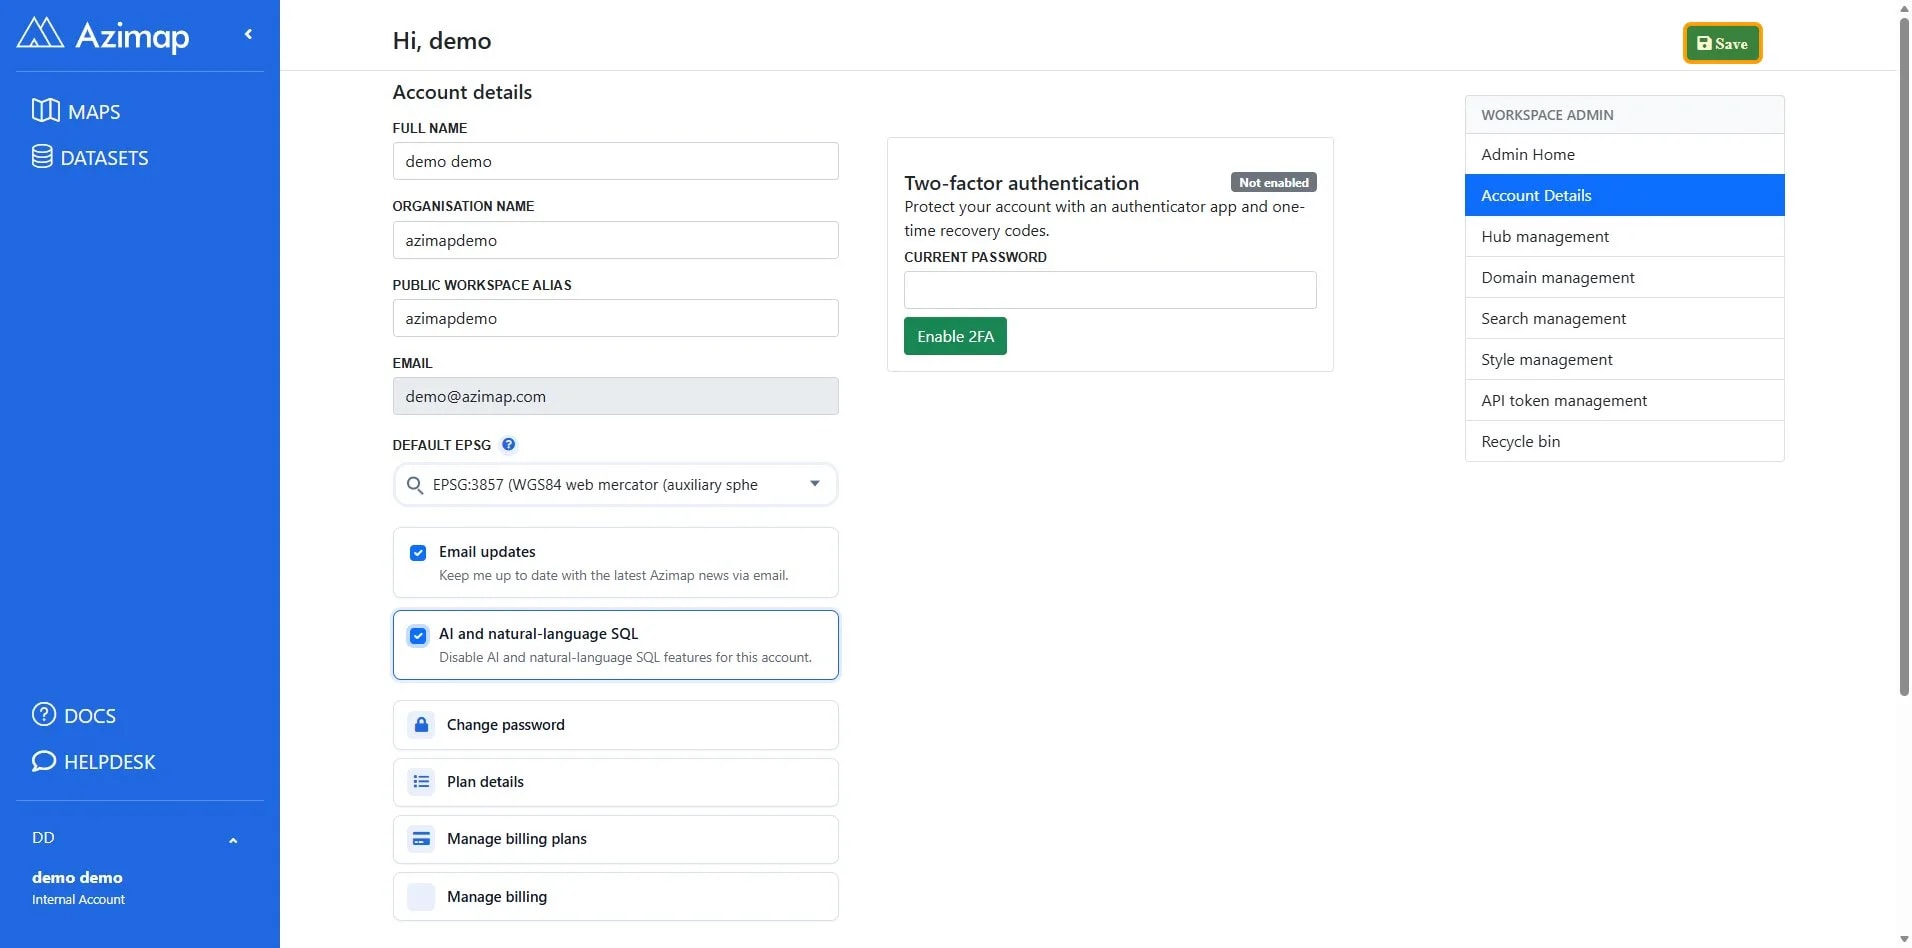
Task: Select Account Details in workspace admin
Action: pos(1624,195)
